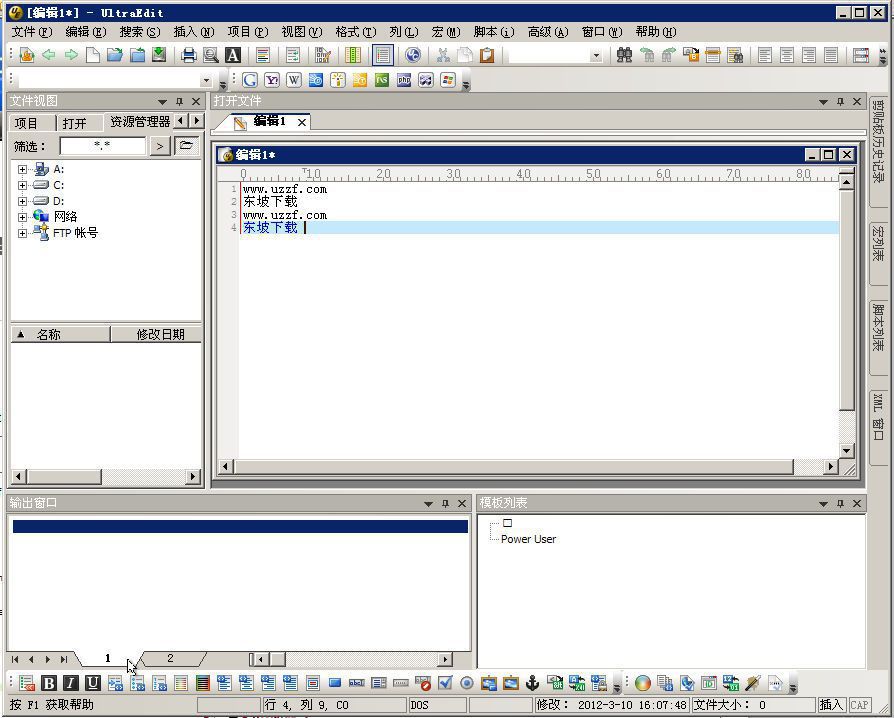This screenshot has width=894, height=718.
Task: Switch to the 项目 tab
Action: (26, 123)
